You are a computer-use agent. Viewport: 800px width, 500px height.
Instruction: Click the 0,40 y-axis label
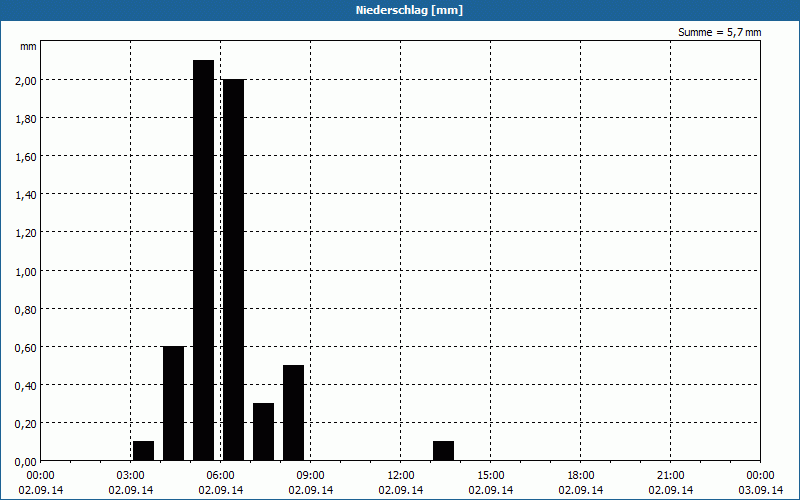point(26,386)
